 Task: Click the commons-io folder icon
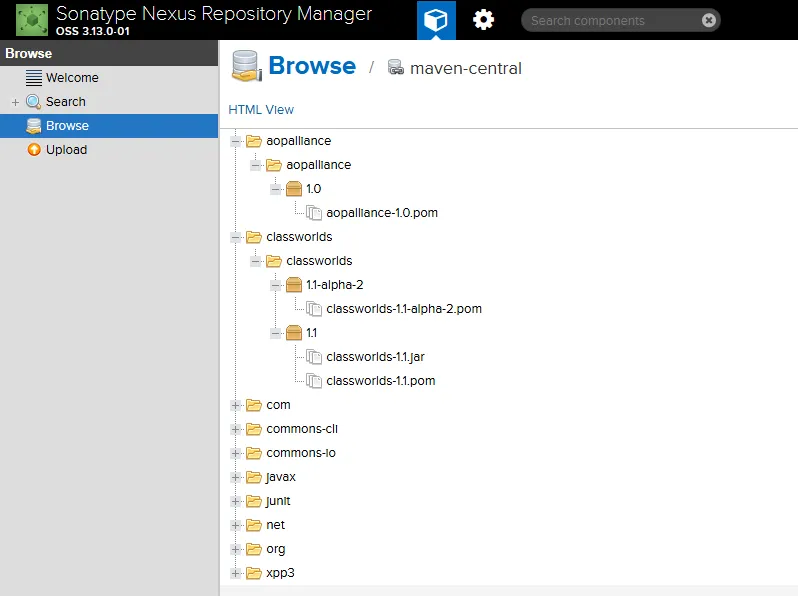[x=253, y=453]
